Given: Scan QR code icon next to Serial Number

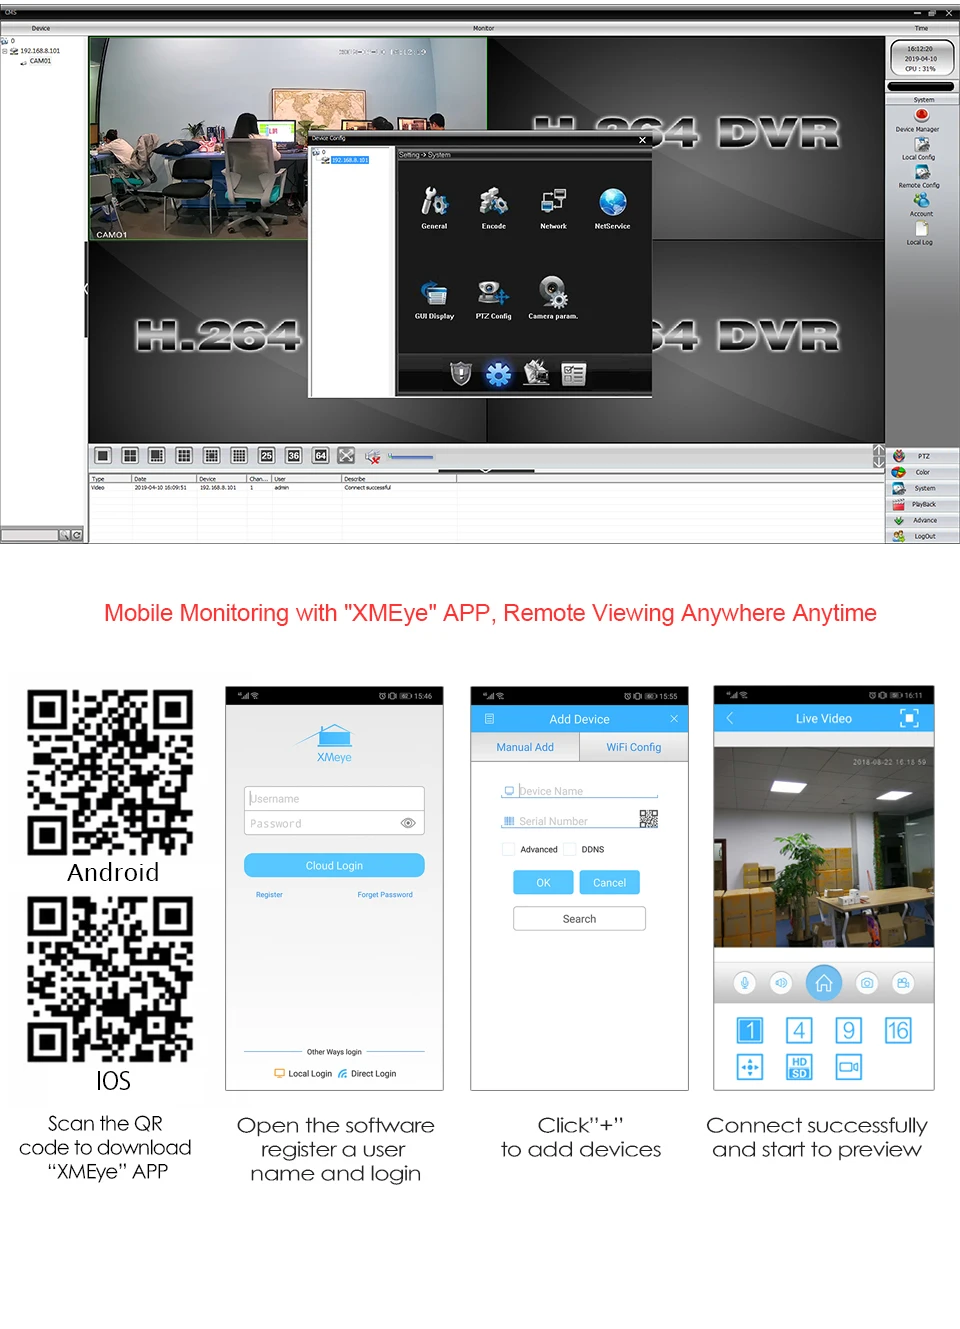Looking at the screenshot, I should [x=649, y=819].
